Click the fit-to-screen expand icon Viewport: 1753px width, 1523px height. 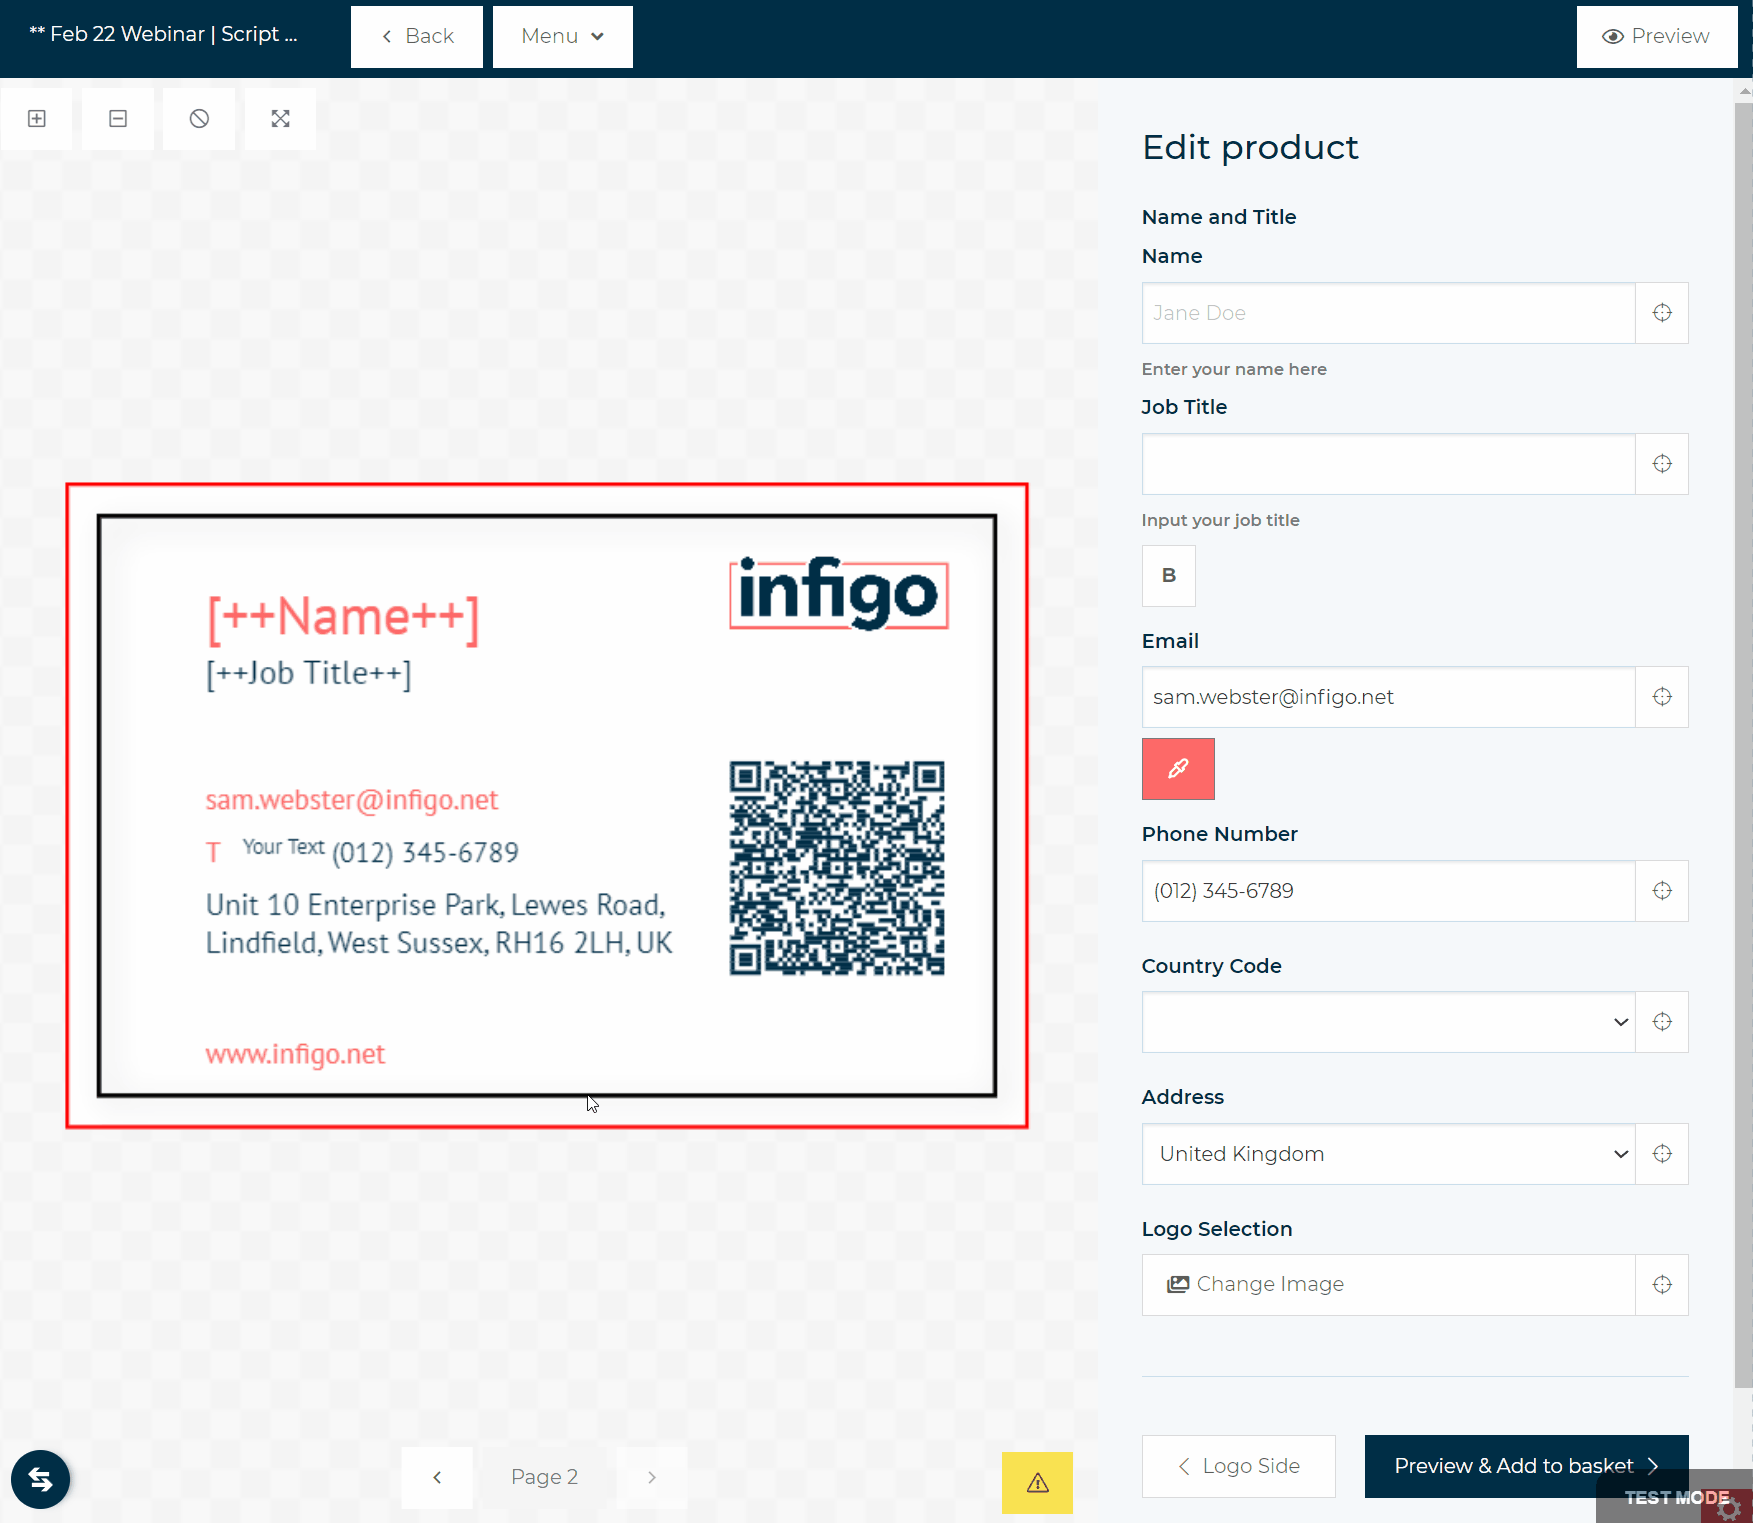pos(280,119)
